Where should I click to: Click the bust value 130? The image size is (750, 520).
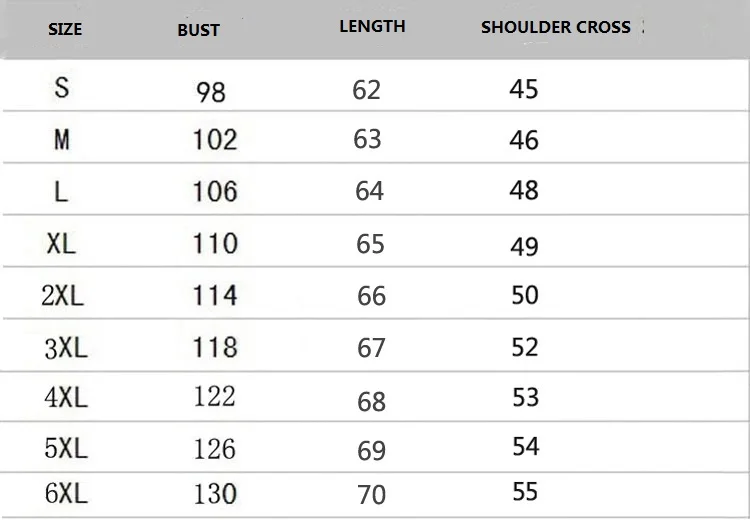click(x=215, y=494)
